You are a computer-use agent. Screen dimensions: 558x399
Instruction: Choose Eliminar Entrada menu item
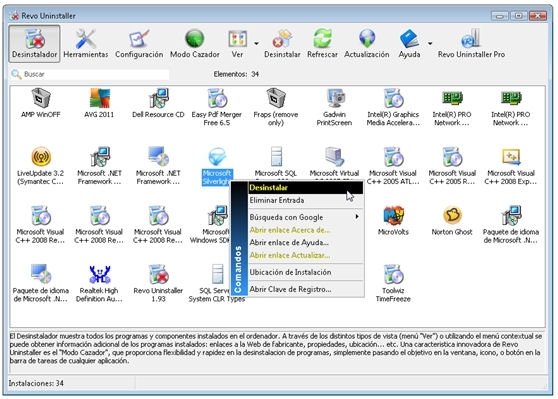coord(306,200)
